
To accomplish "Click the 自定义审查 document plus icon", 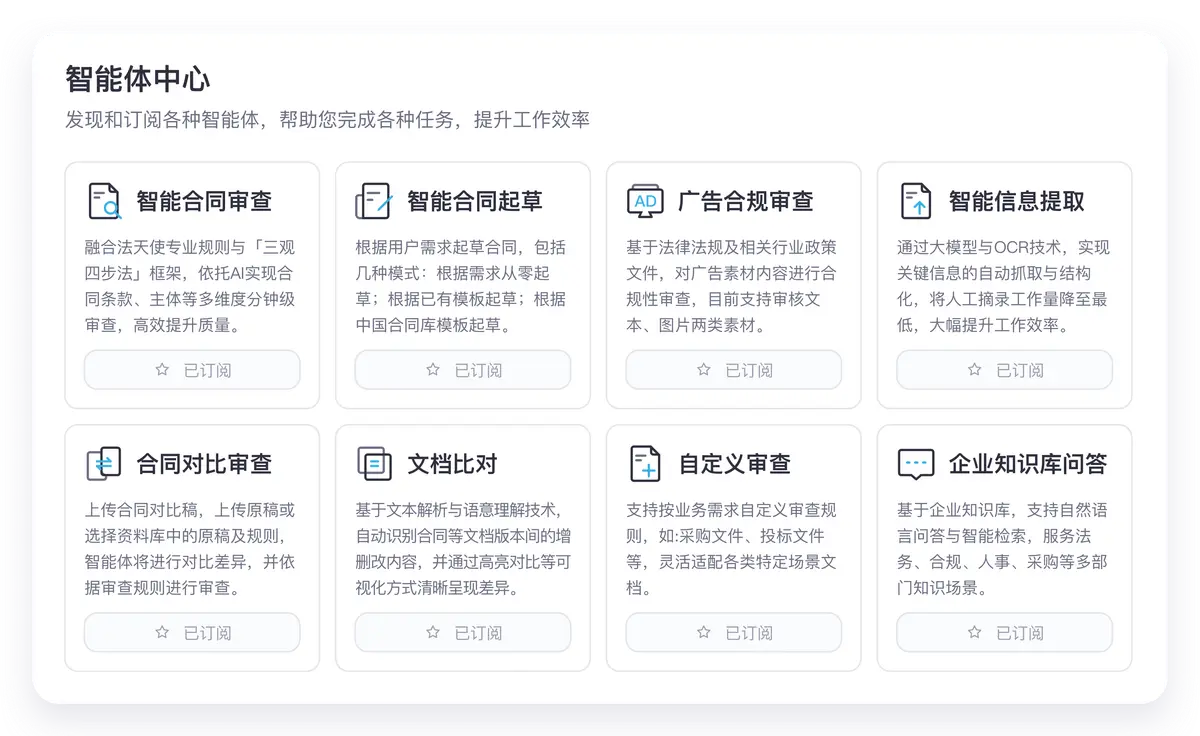I will point(645,464).
